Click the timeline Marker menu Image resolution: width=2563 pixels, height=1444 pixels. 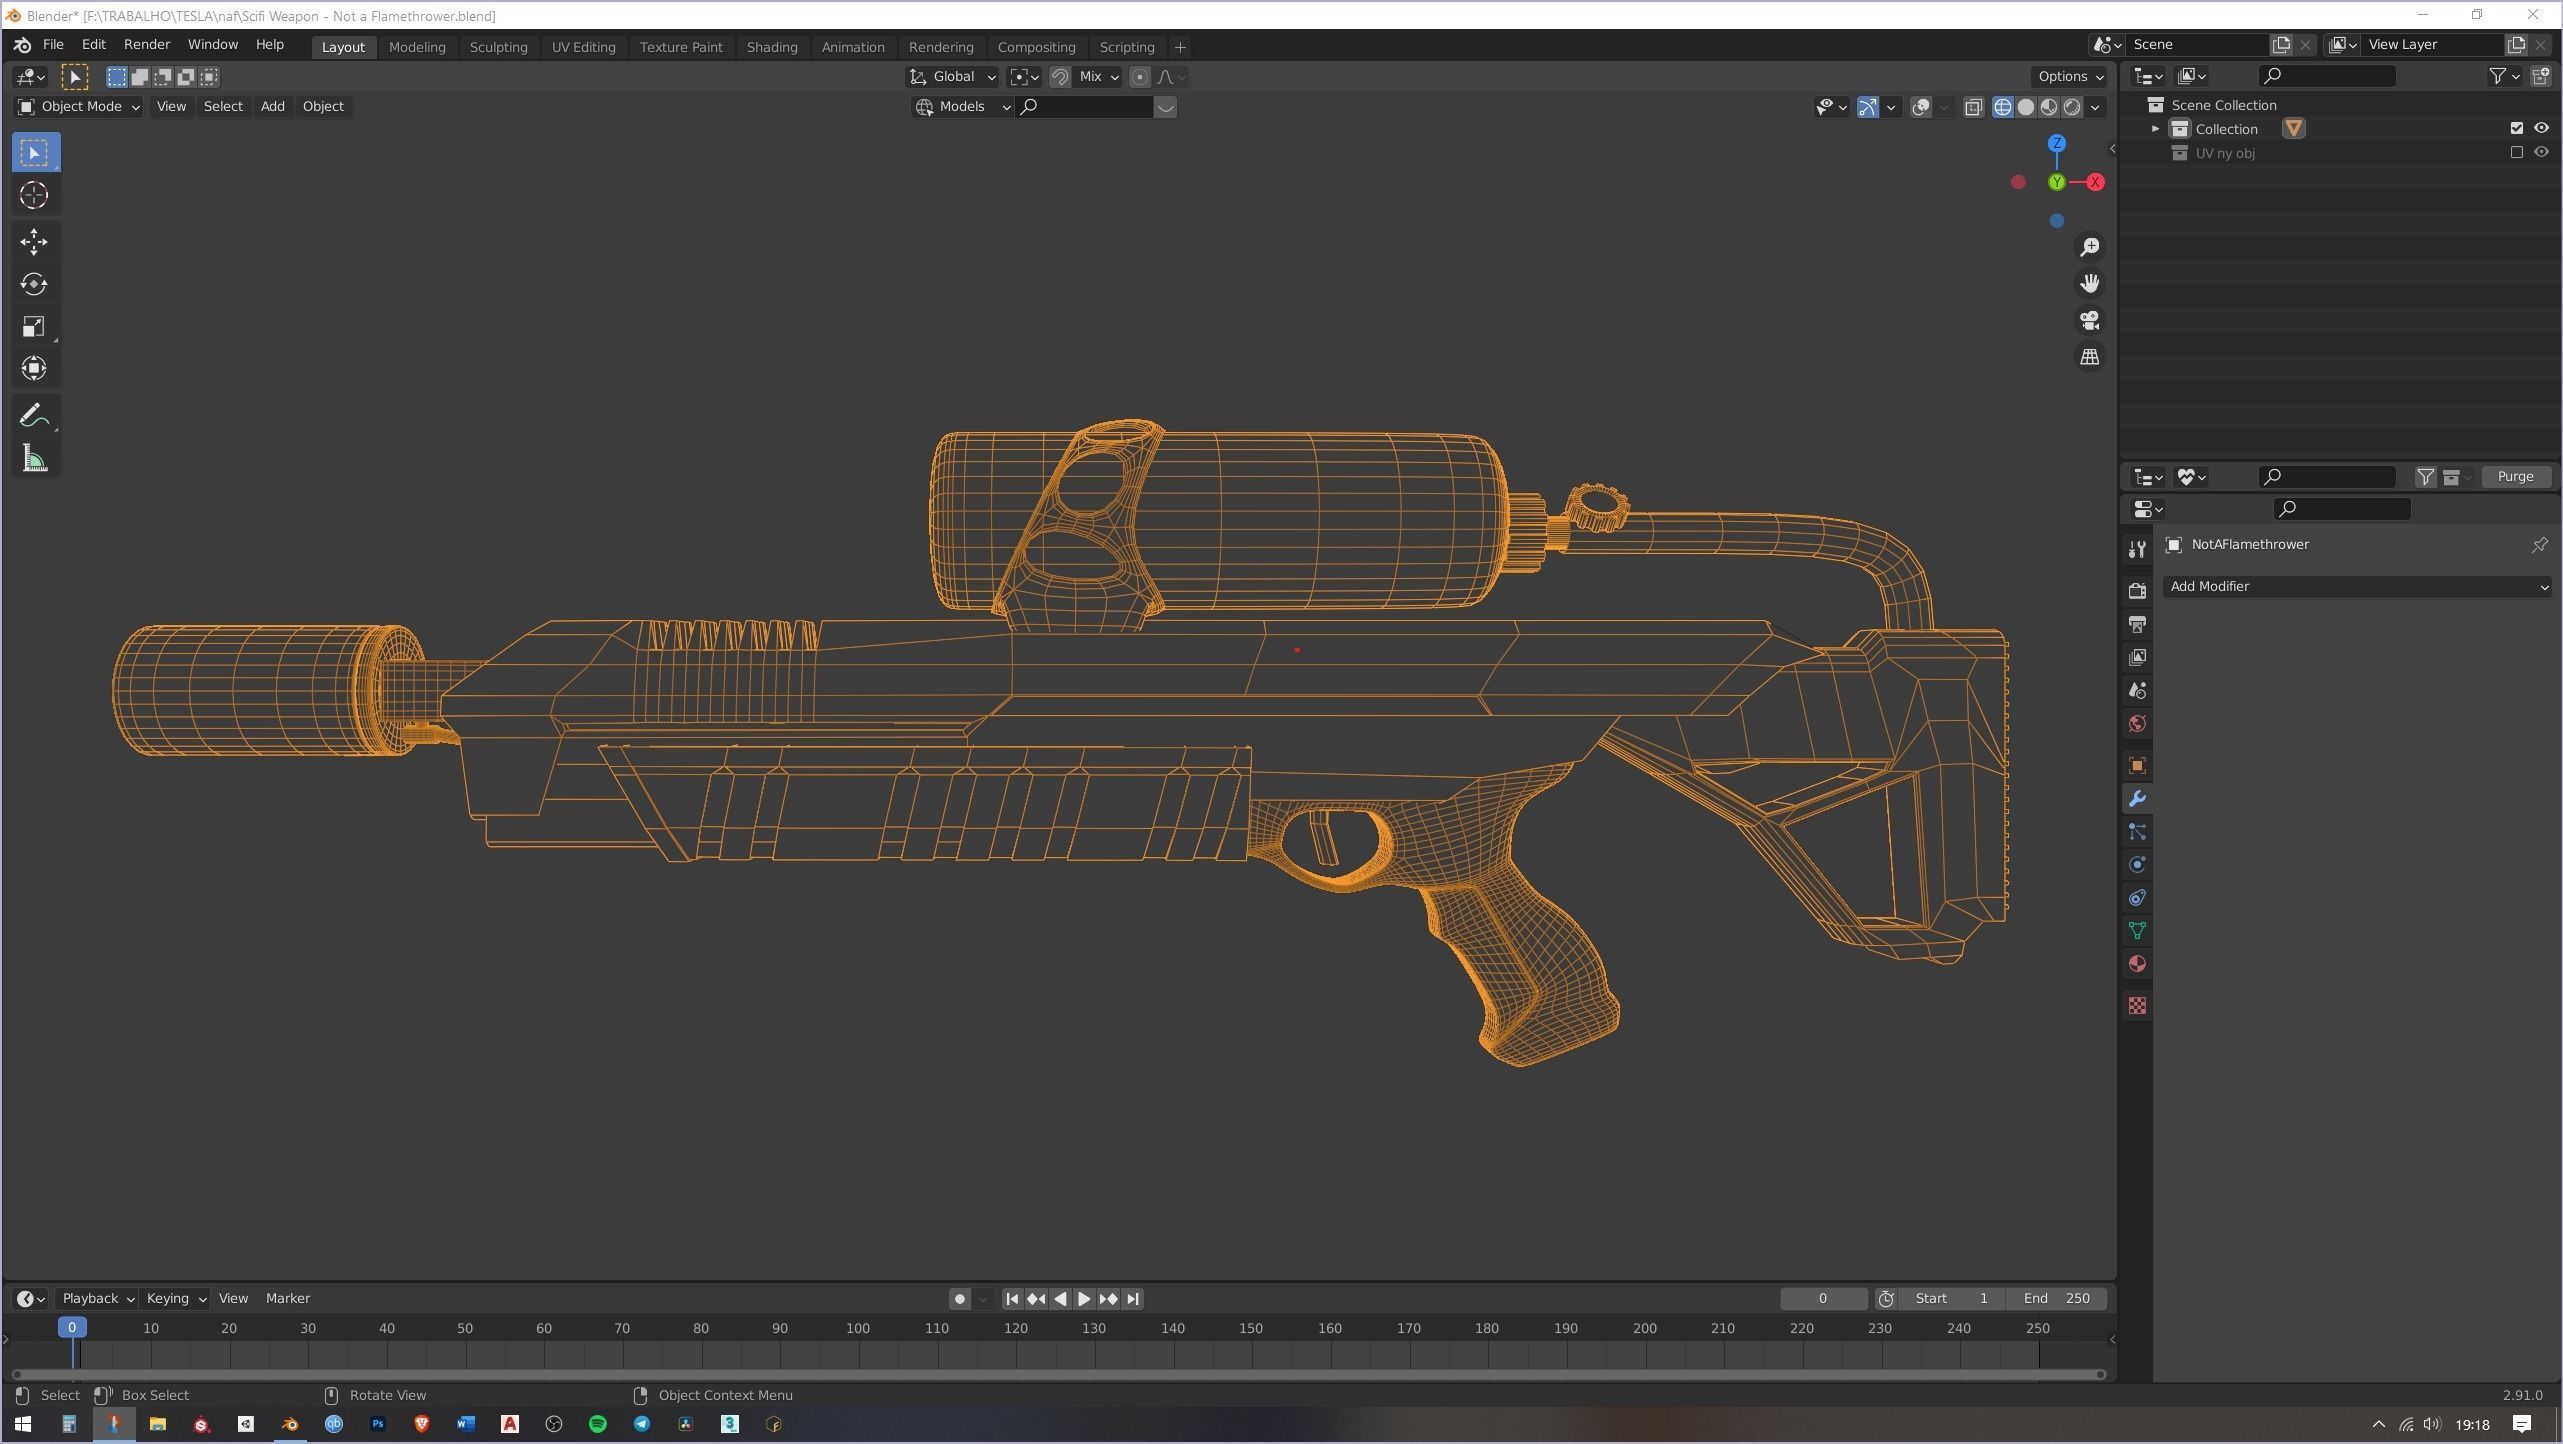pyautogui.click(x=287, y=1298)
